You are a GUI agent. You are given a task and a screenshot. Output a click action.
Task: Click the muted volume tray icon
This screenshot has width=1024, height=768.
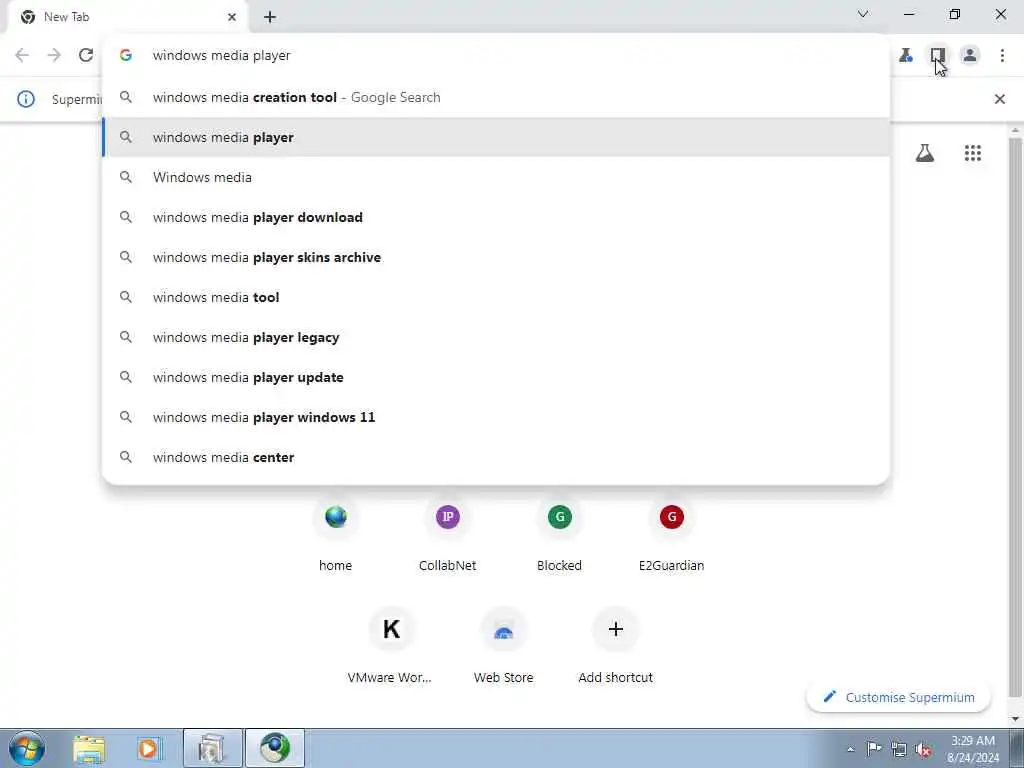pyautogui.click(x=923, y=750)
